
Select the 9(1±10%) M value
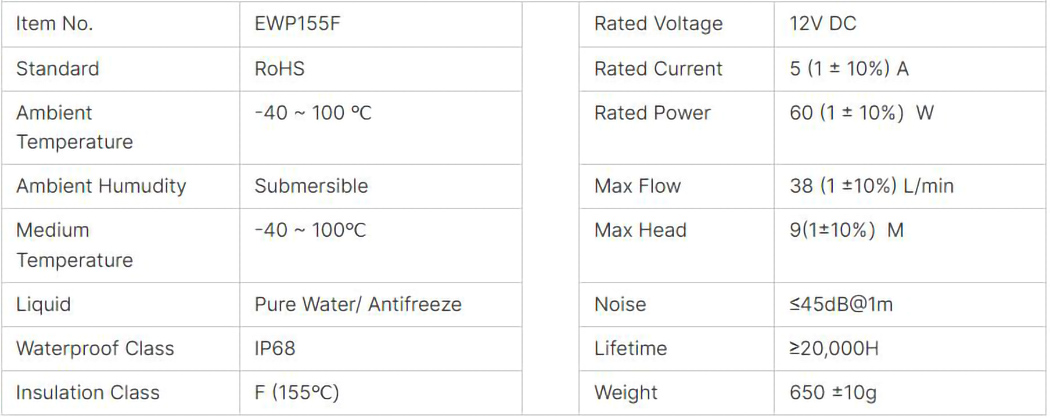846,230
